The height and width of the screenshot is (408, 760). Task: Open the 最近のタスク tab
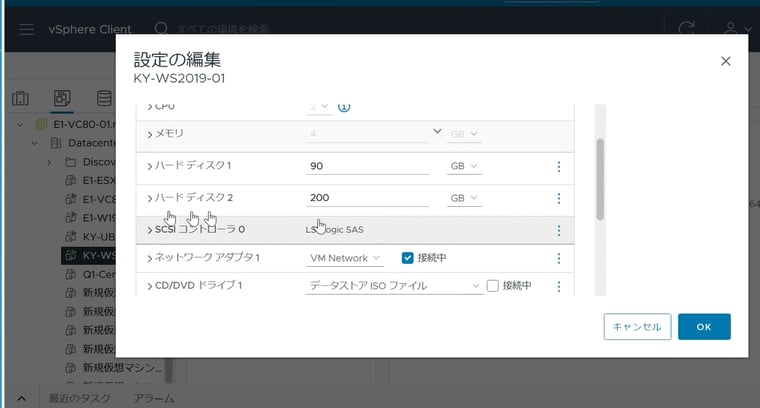[80, 399]
